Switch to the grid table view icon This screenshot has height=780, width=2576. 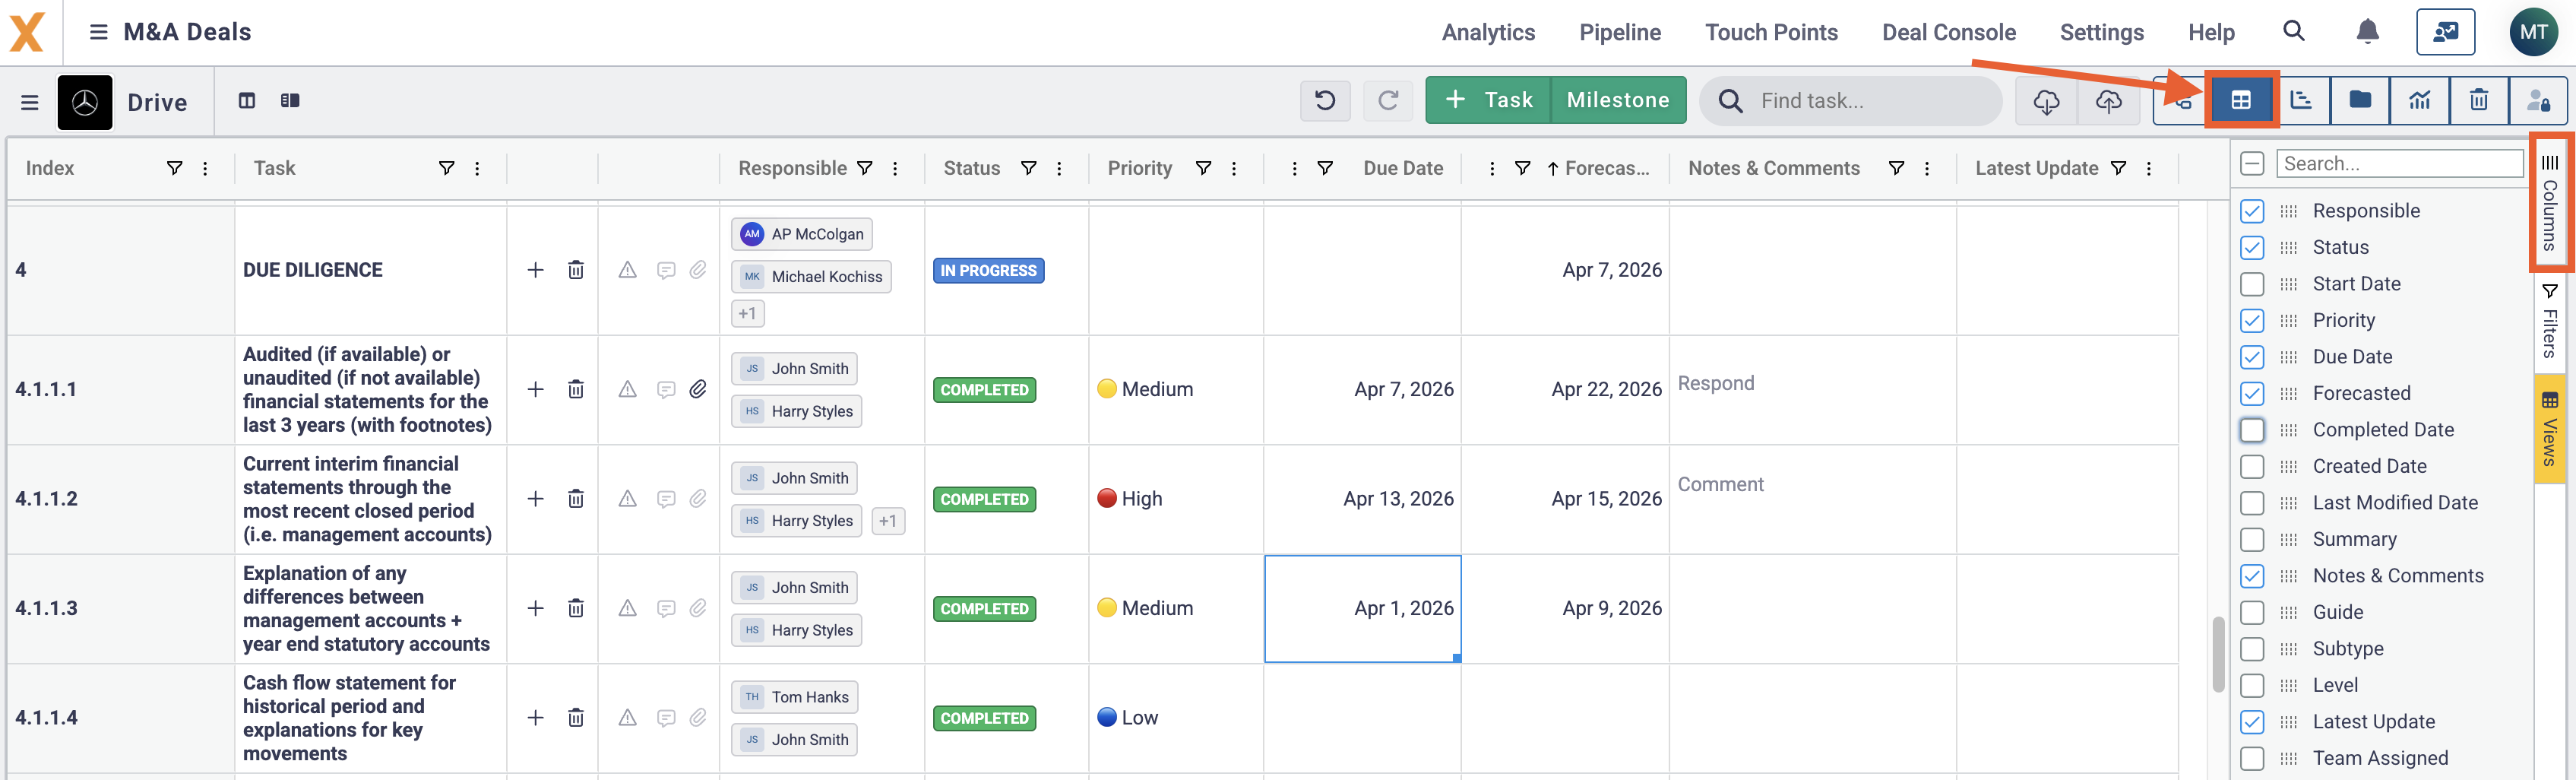point(2241,100)
